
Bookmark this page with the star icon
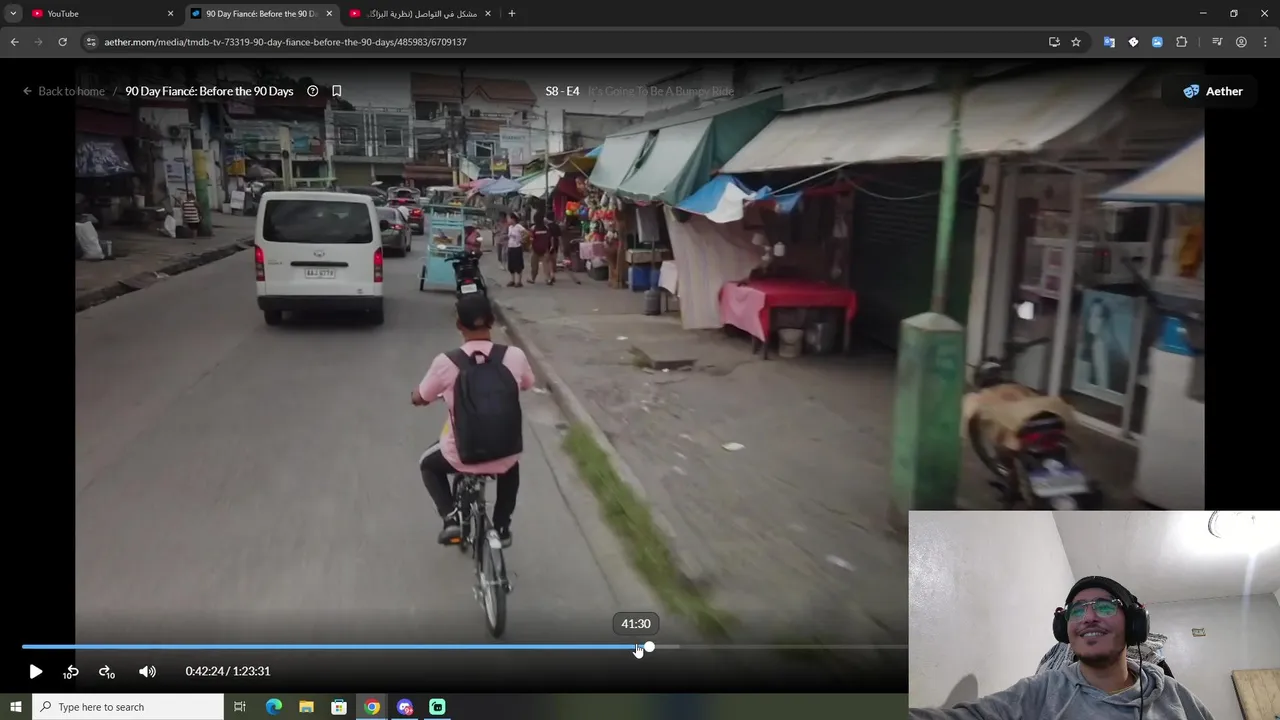(1076, 42)
